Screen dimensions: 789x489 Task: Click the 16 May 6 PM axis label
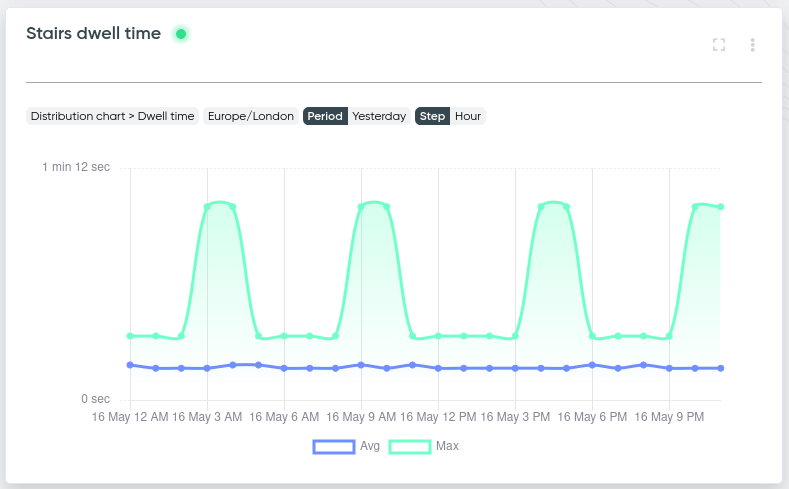point(592,417)
